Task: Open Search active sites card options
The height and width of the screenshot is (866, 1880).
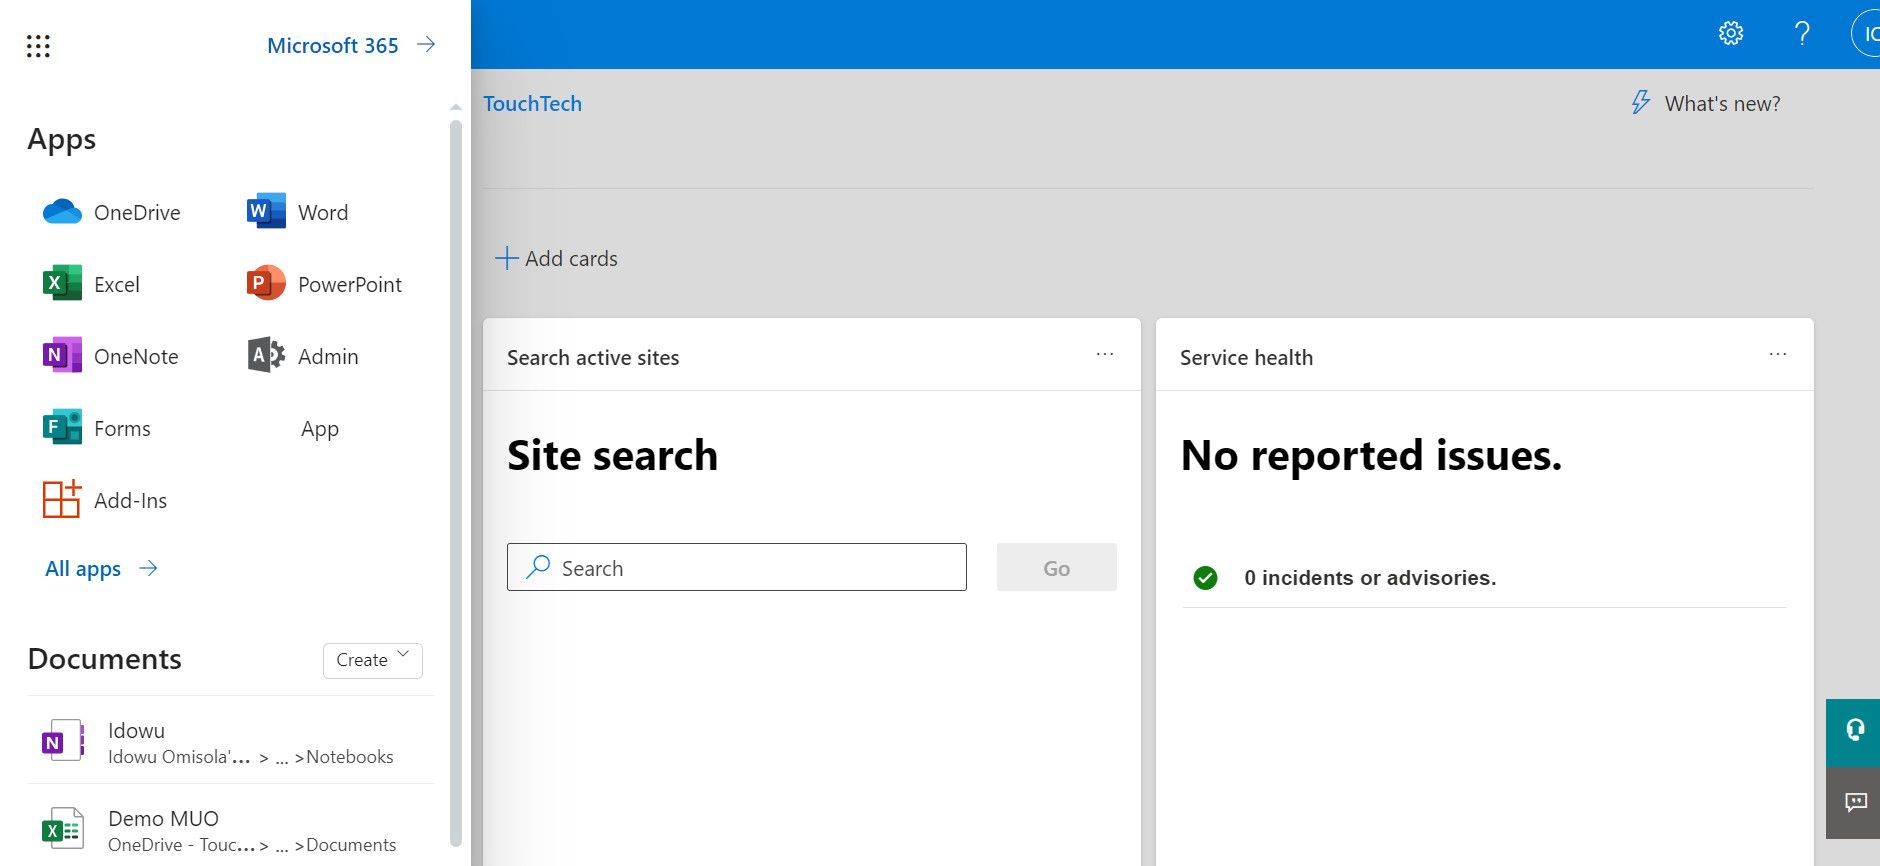Action: [1105, 355]
